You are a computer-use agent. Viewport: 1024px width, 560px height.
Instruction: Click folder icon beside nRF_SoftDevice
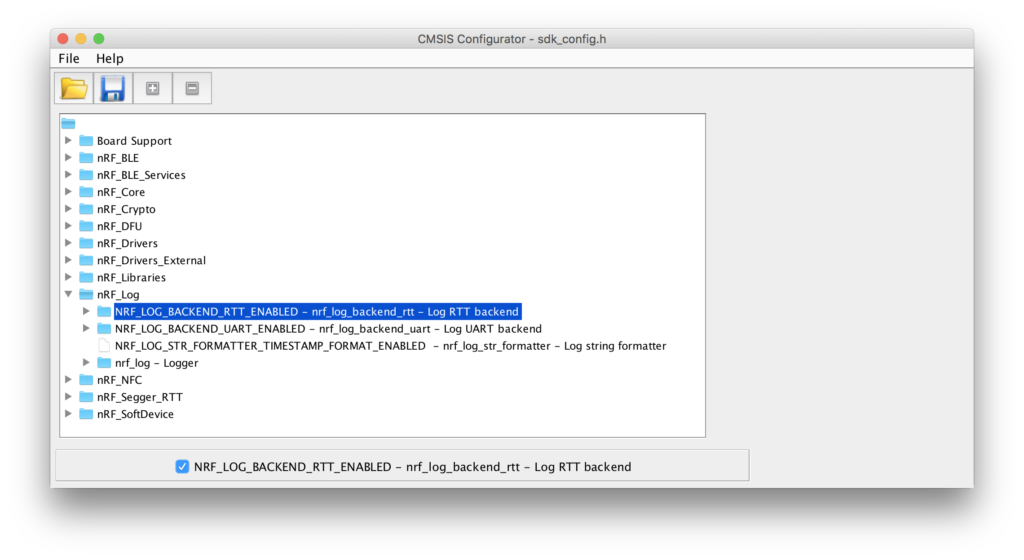coord(86,414)
